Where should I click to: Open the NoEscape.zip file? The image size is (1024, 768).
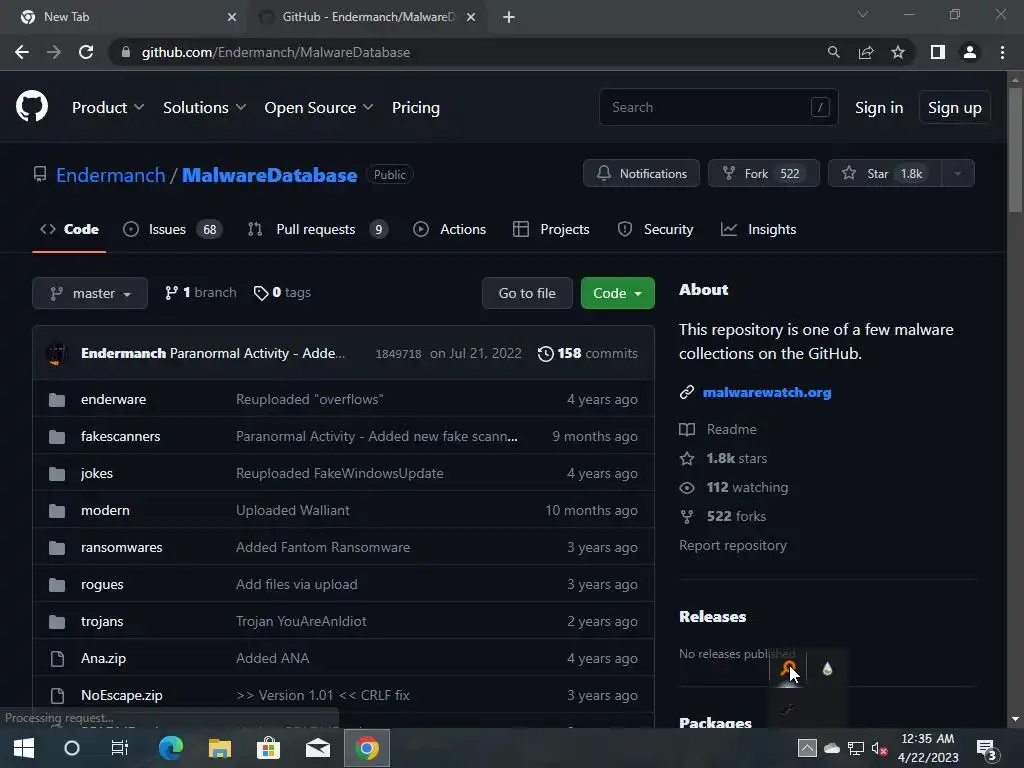pyautogui.click(x=121, y=696)
